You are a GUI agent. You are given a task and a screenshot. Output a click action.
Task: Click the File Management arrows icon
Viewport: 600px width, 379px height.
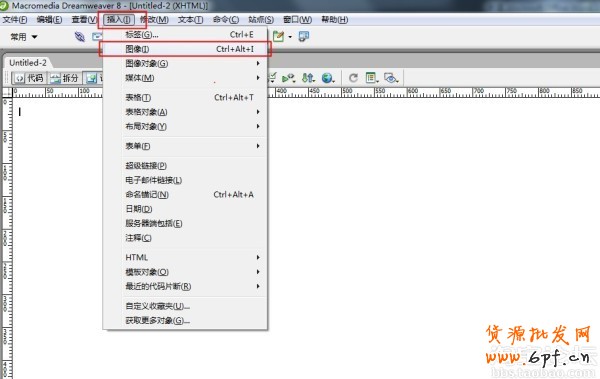[308, 78]
